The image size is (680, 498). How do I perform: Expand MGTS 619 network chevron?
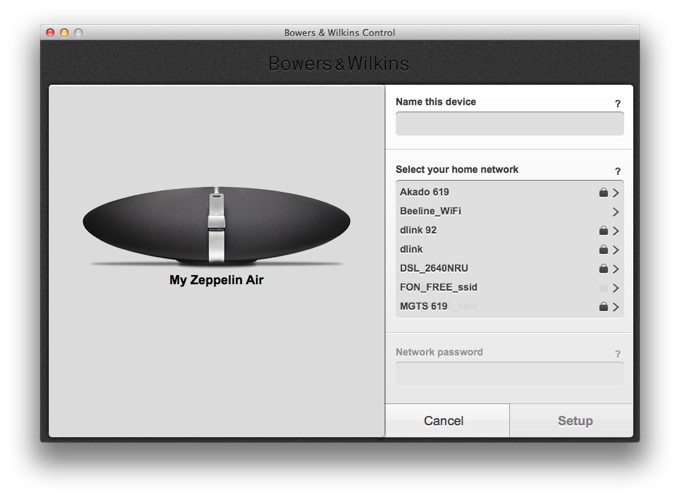(616, 307)
